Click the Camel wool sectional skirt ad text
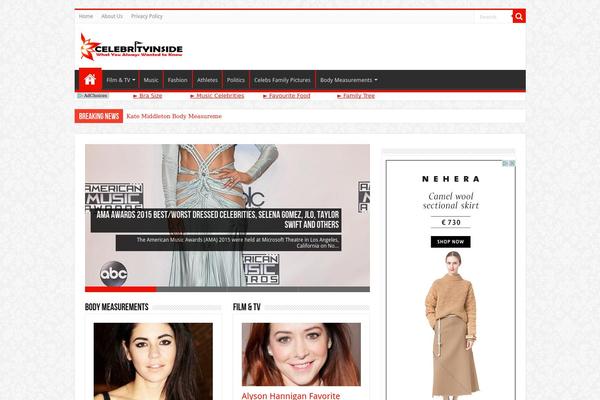Image resolution: width=600 pixels, height=400 pixels. point(451,201)
